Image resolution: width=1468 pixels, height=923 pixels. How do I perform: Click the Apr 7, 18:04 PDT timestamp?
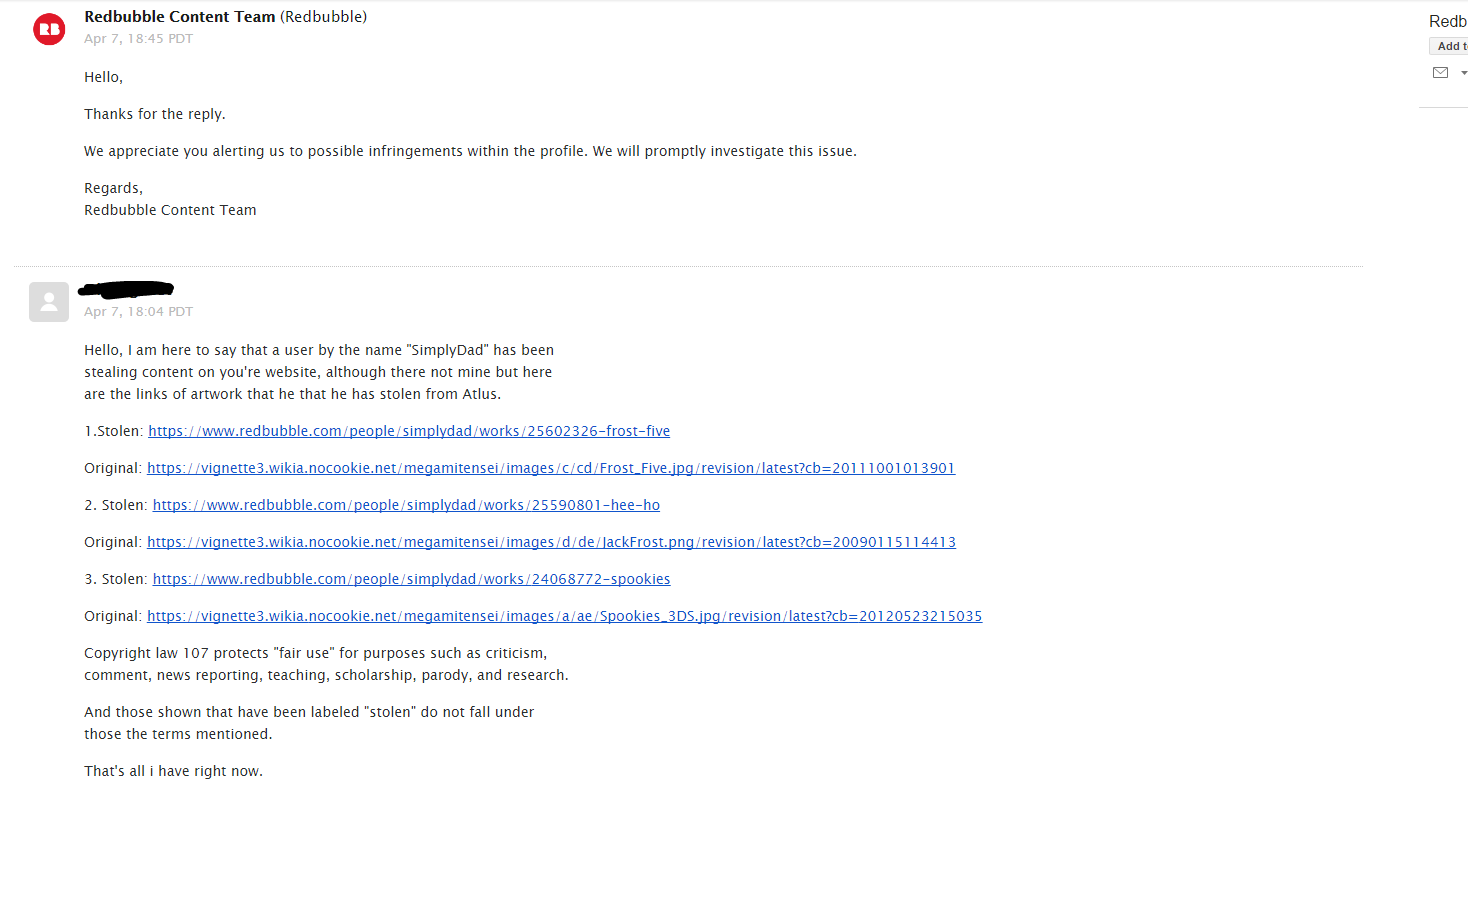(x=138, y=312)
